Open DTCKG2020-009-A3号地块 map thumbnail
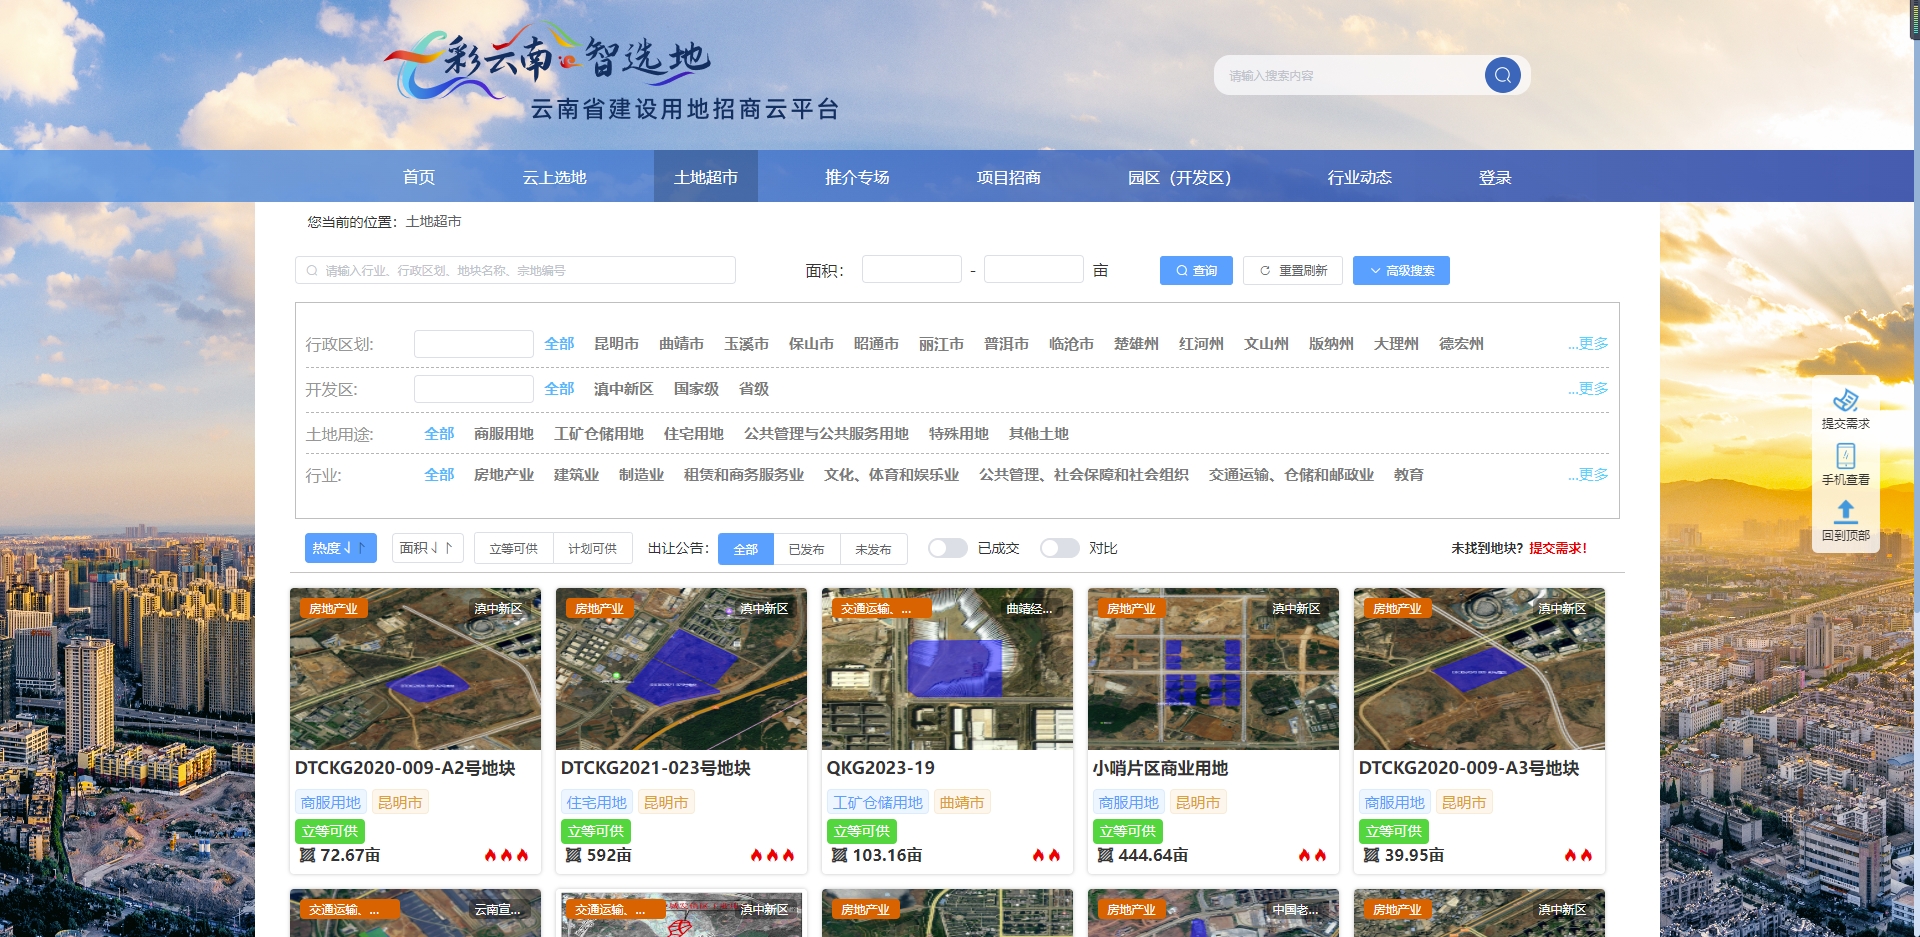This screenshot has height=937, width=1920. pyautogui.click(x=1479, y=669)
